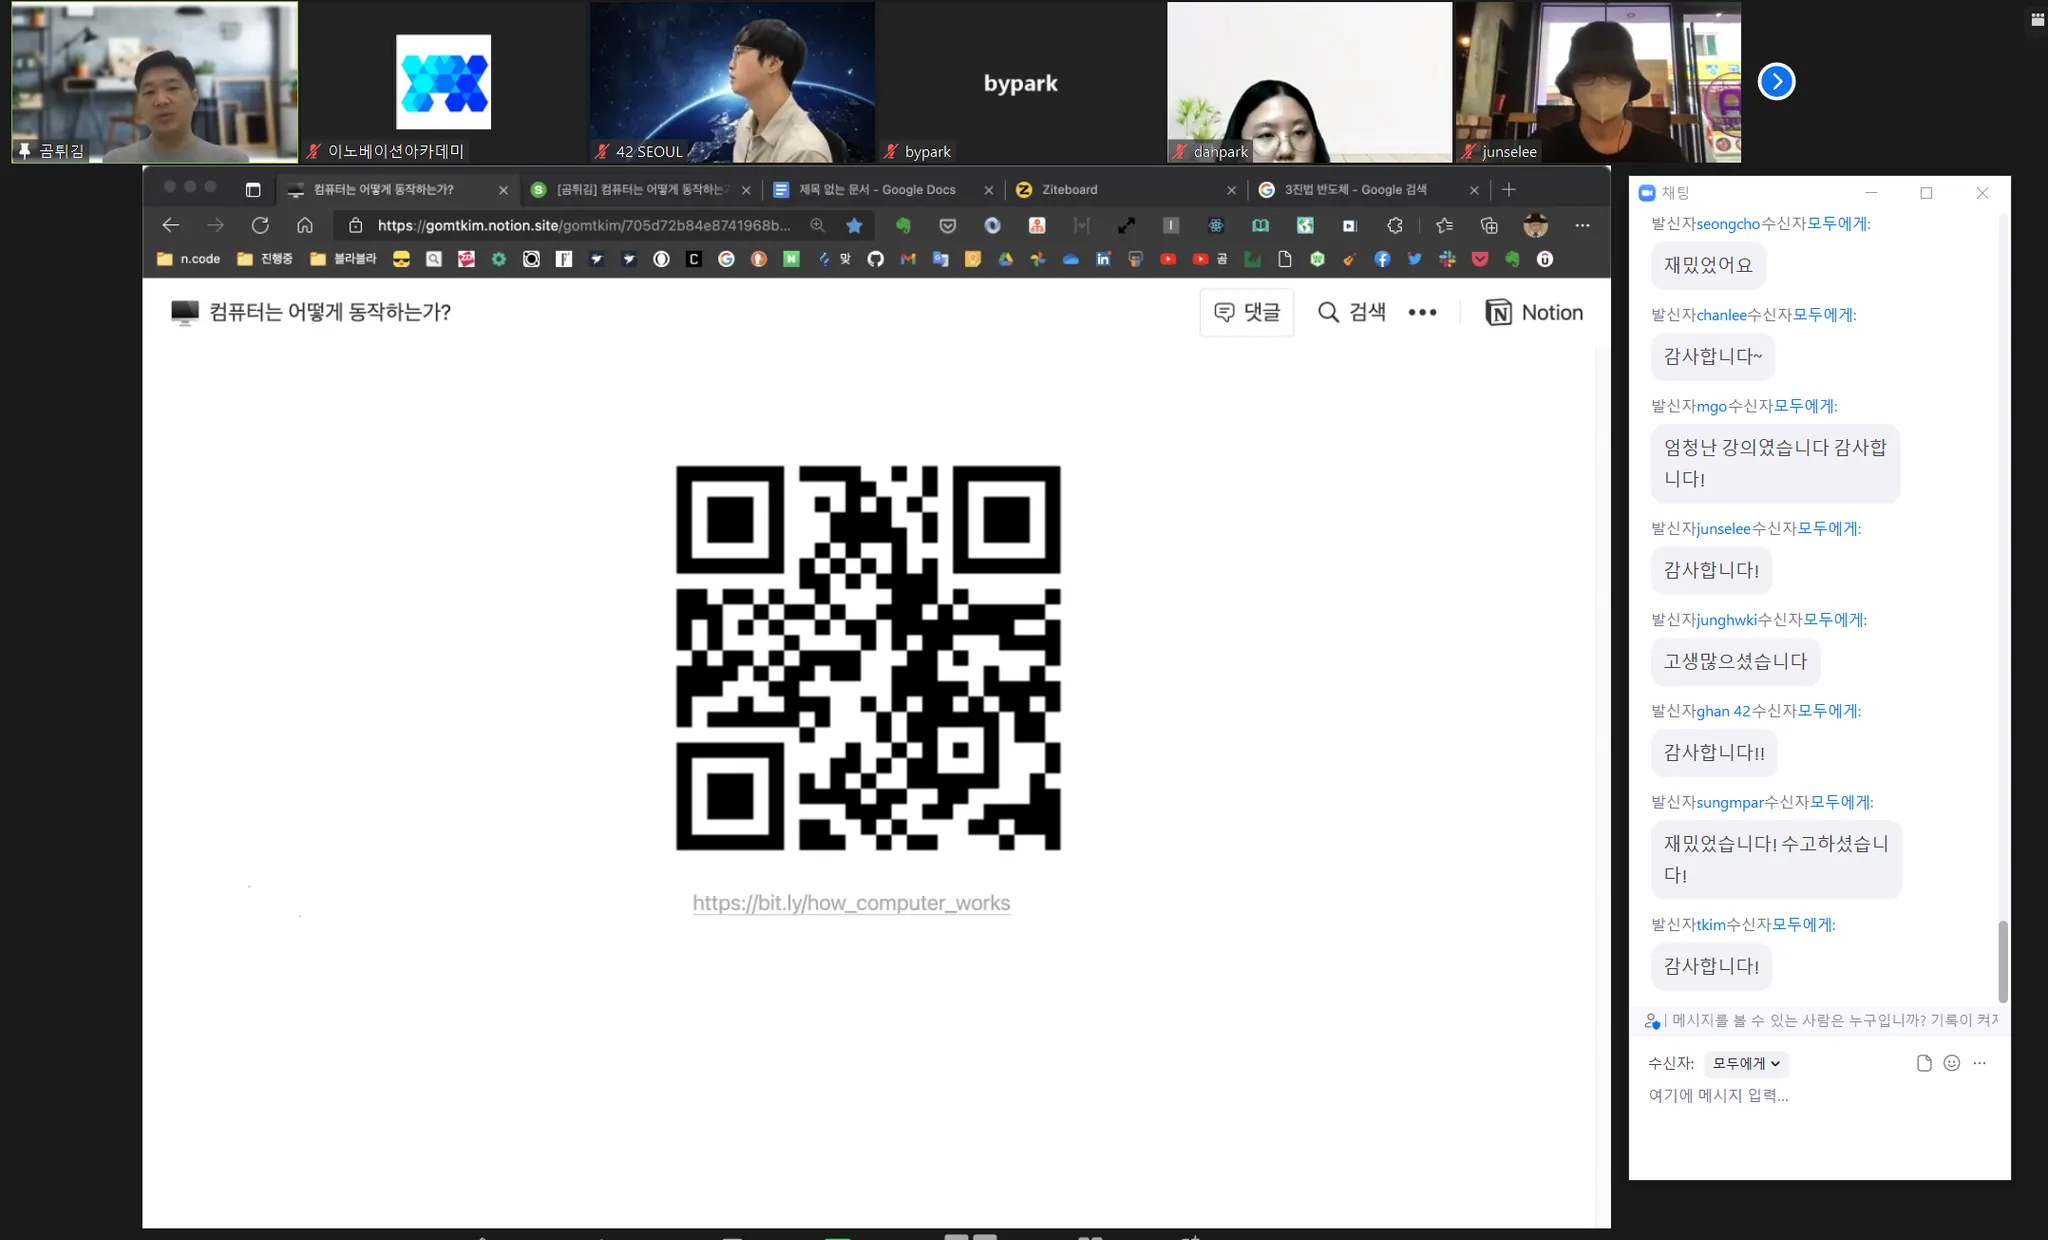Screen dimensions: 2048x1240
Task: Click the emoji icon in chat
Action: [x=1951, y=1063]
